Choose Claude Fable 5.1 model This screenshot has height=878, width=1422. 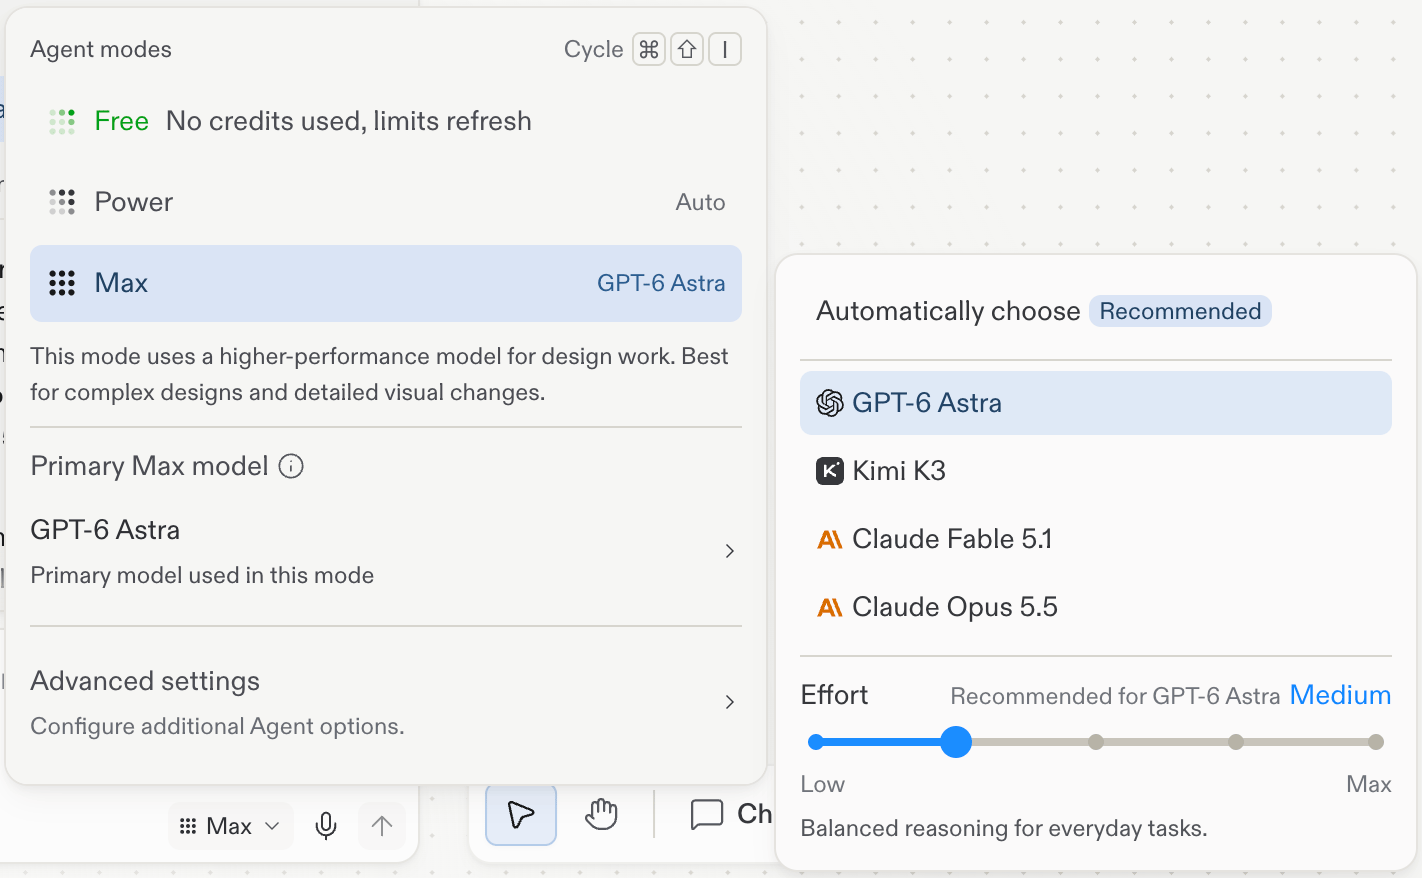[1096, 539]
